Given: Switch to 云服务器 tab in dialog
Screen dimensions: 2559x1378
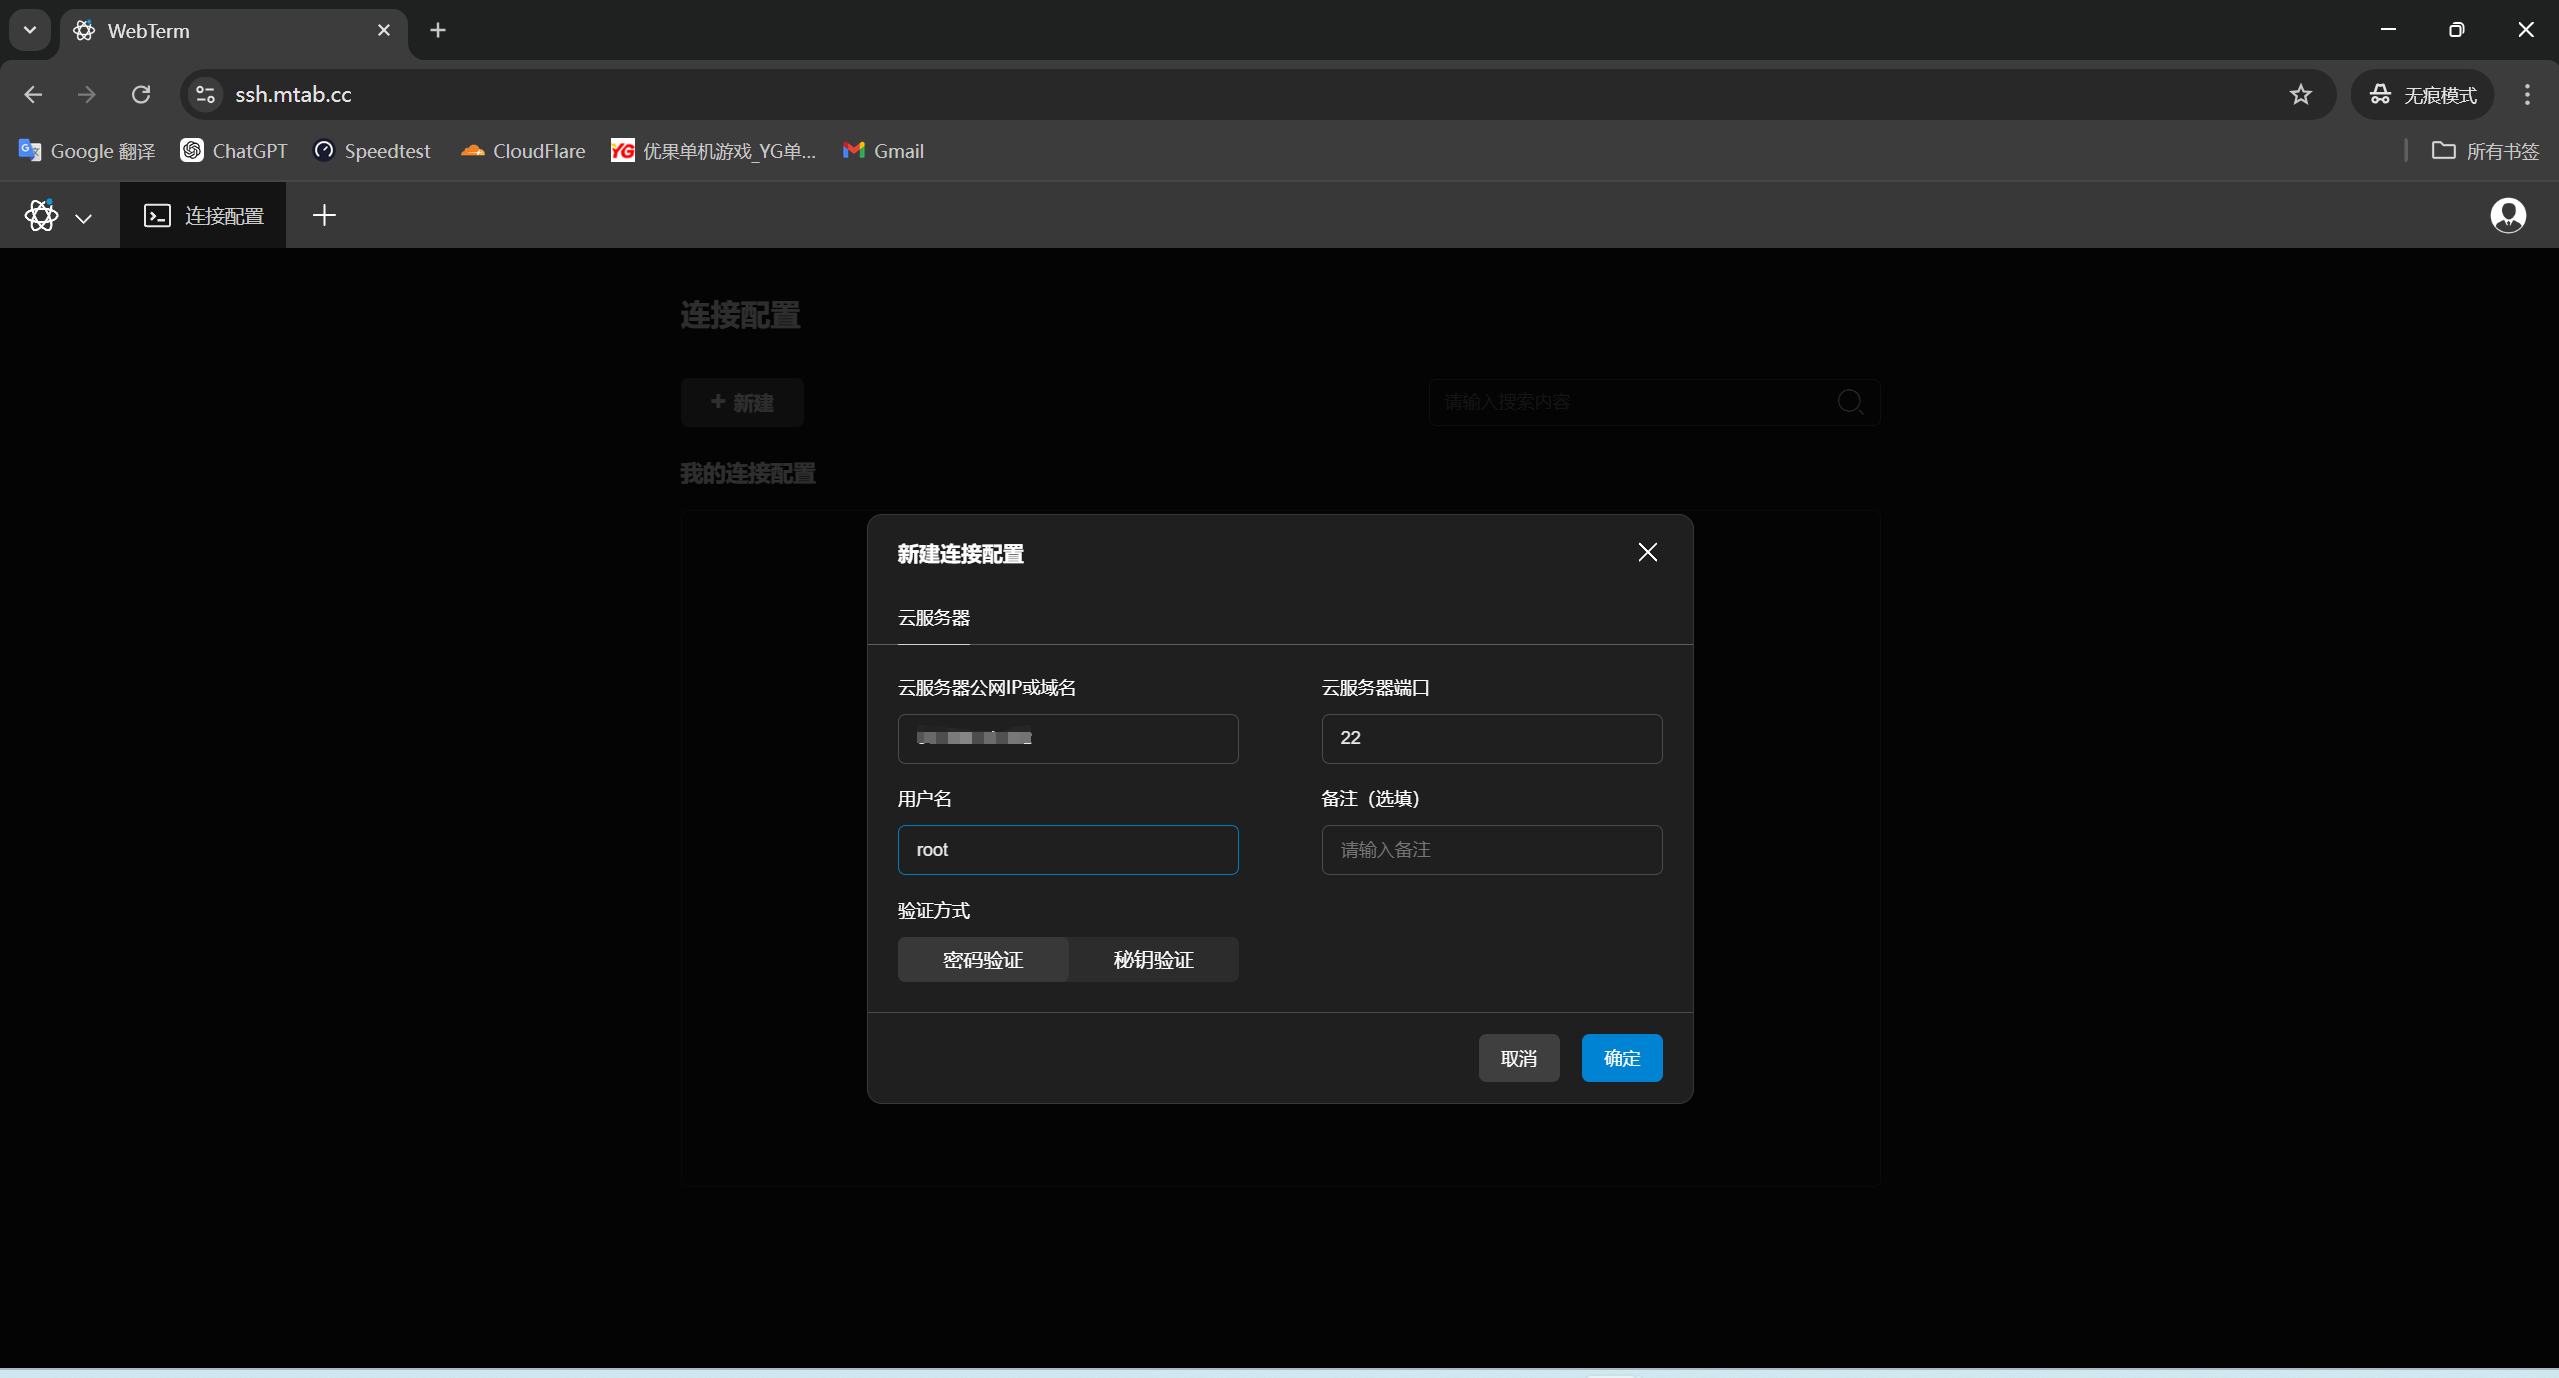Looking at the screenshot, I should [933, 618].
